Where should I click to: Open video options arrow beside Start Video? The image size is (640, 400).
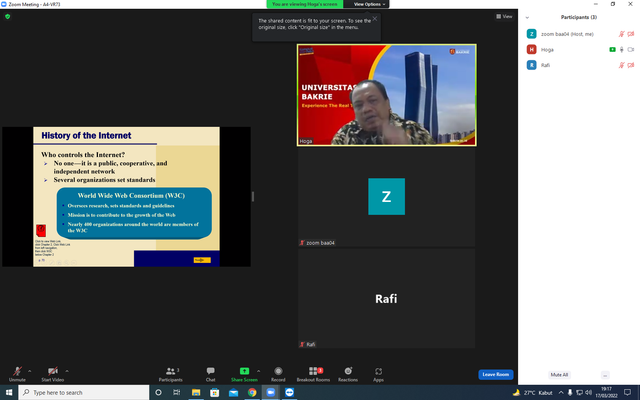click(x=67, y=371)
